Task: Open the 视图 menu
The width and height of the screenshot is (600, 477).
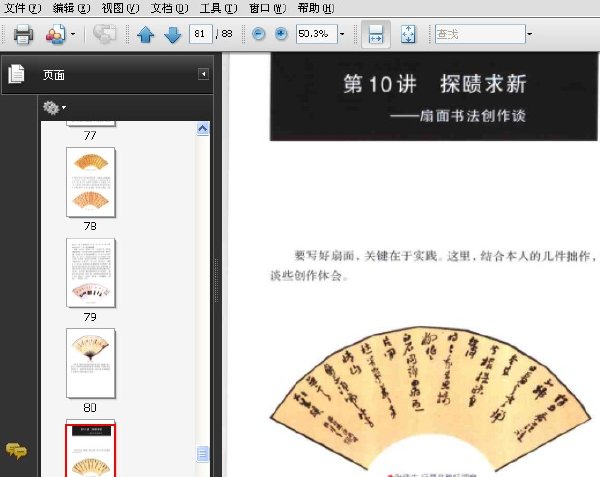Action: [120, 8]
